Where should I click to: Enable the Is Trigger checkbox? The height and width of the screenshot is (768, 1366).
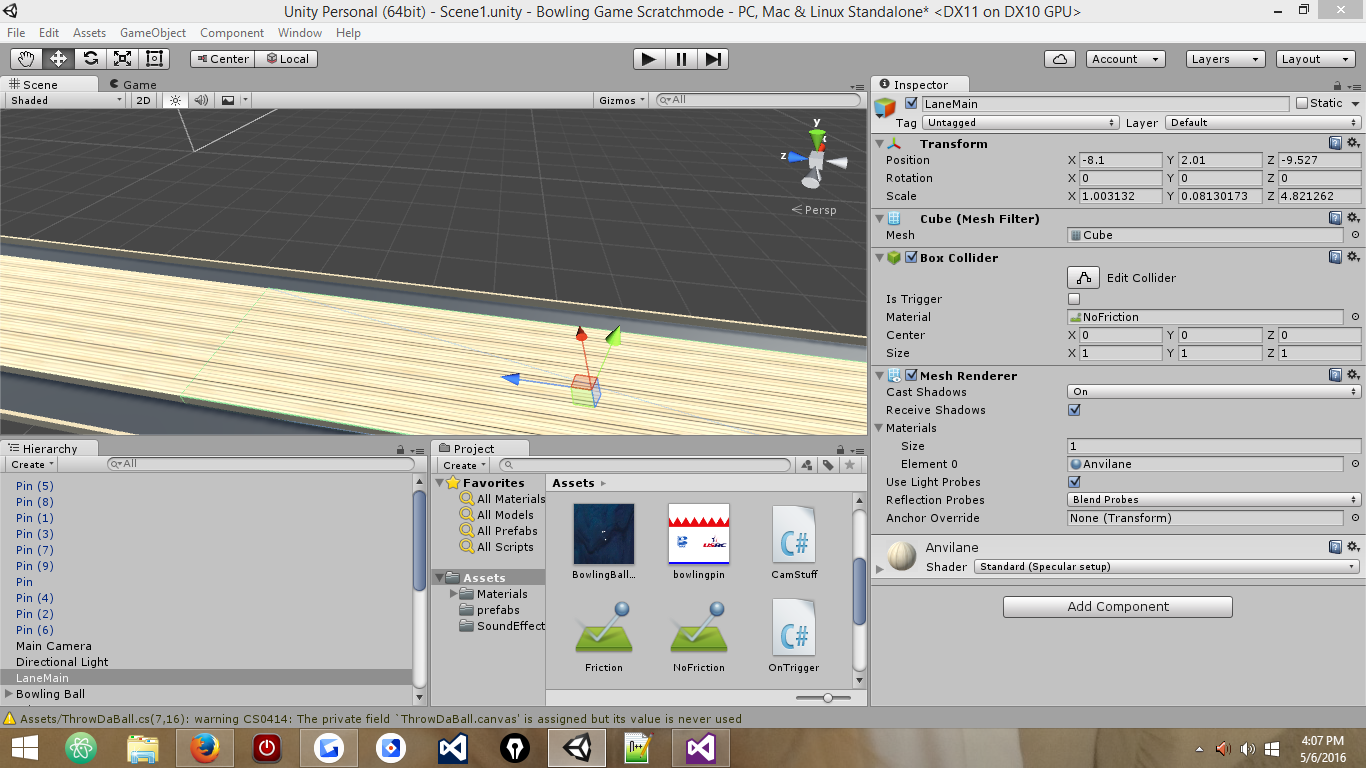coord(1074,299)
